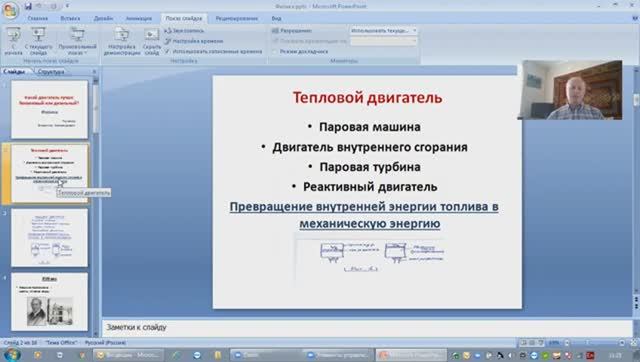The height and width of the screenshot is (362, 640).
Task: Follow the Превращение внутренней энергии hyperlink
Action: pos(364,215)
